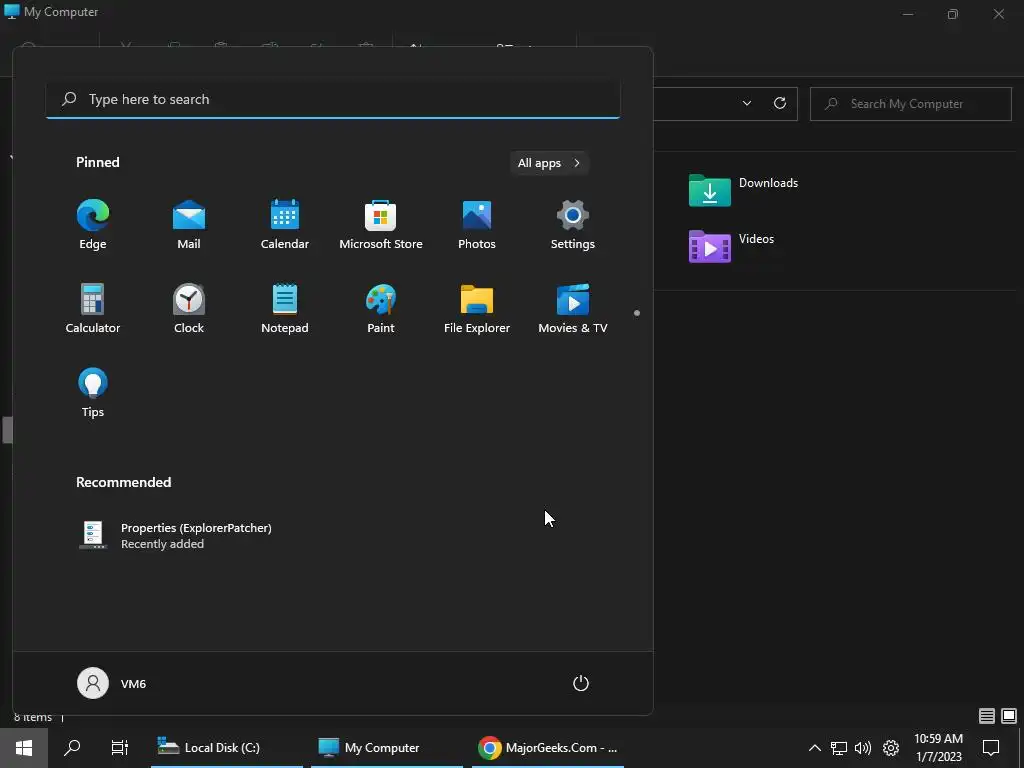This screenshot has width=1024, height=768.
Task: Open the volume control in tray
Action: 863,748
